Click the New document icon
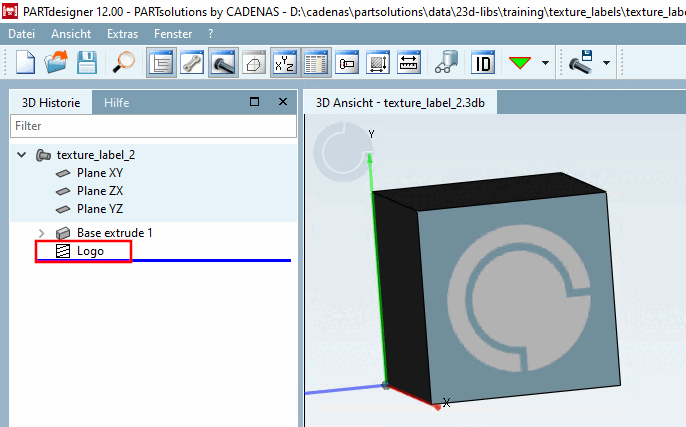Screen dimensions: 686x427 point(25,63)
